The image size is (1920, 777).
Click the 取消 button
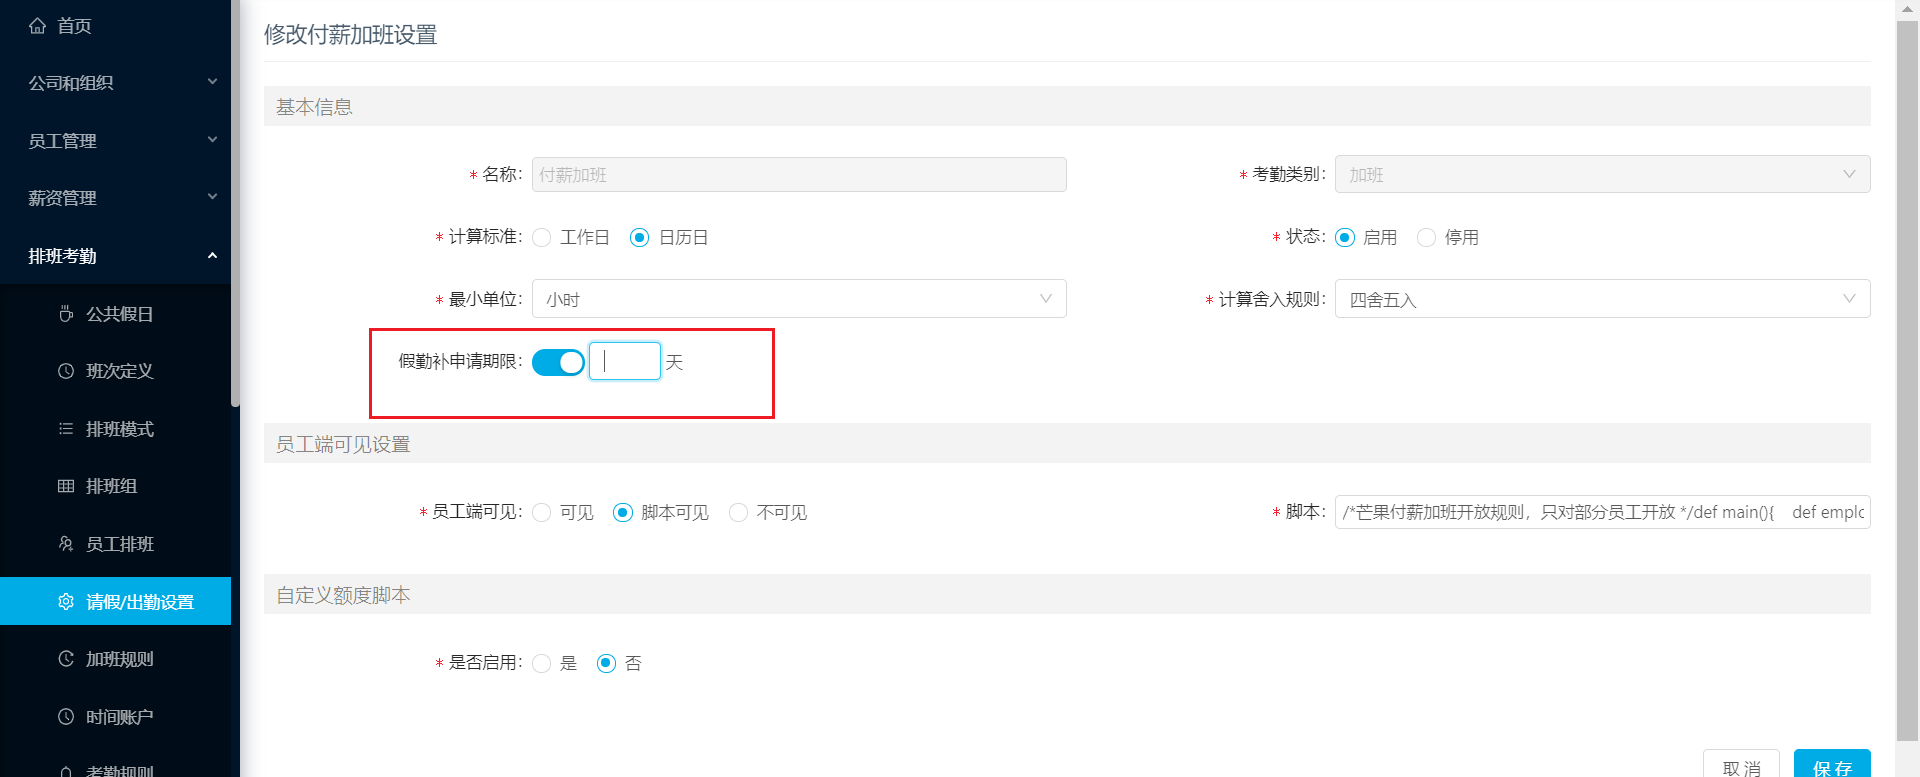(1741, 765)
